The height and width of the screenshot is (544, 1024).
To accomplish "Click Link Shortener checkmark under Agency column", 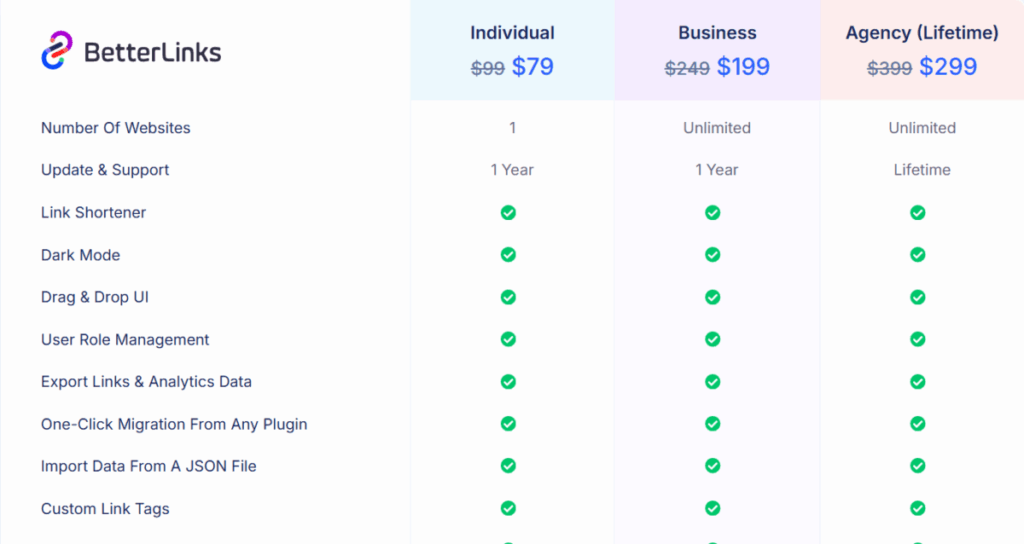I will tap(917, 212).
